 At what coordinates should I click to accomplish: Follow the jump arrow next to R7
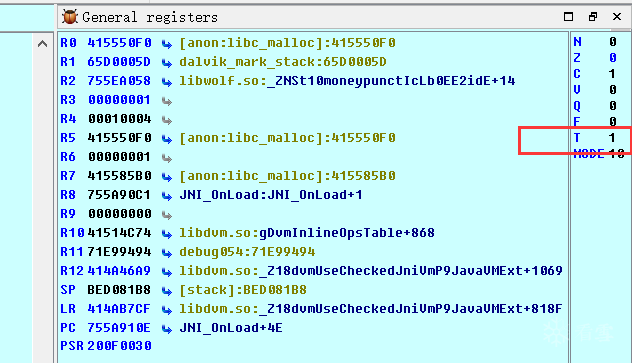click(166, 176)
